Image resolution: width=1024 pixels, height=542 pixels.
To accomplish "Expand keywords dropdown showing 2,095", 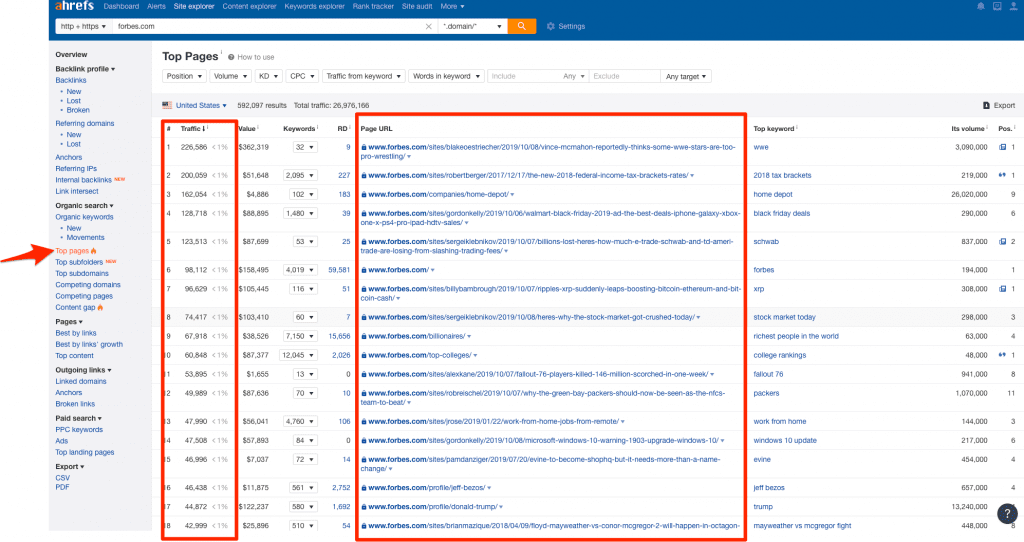I will click(300, 176).
